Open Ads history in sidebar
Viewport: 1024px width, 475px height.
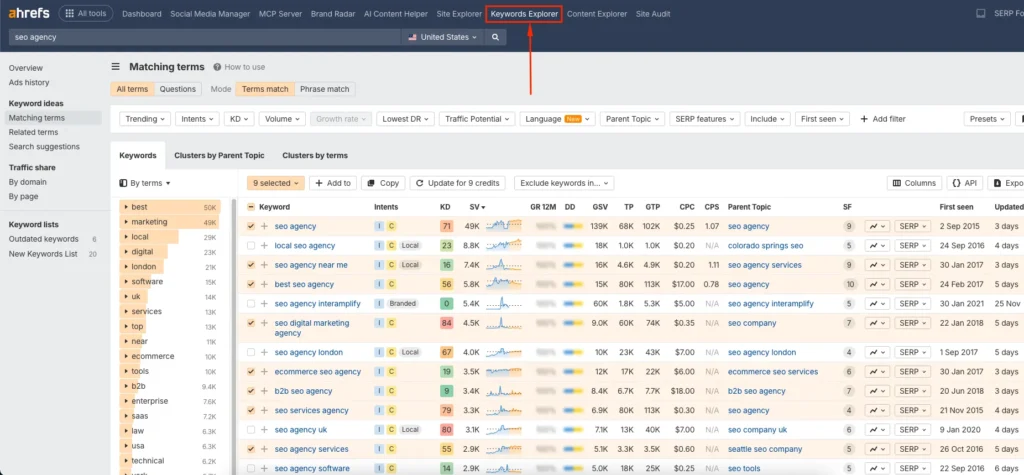pos(29,82)
